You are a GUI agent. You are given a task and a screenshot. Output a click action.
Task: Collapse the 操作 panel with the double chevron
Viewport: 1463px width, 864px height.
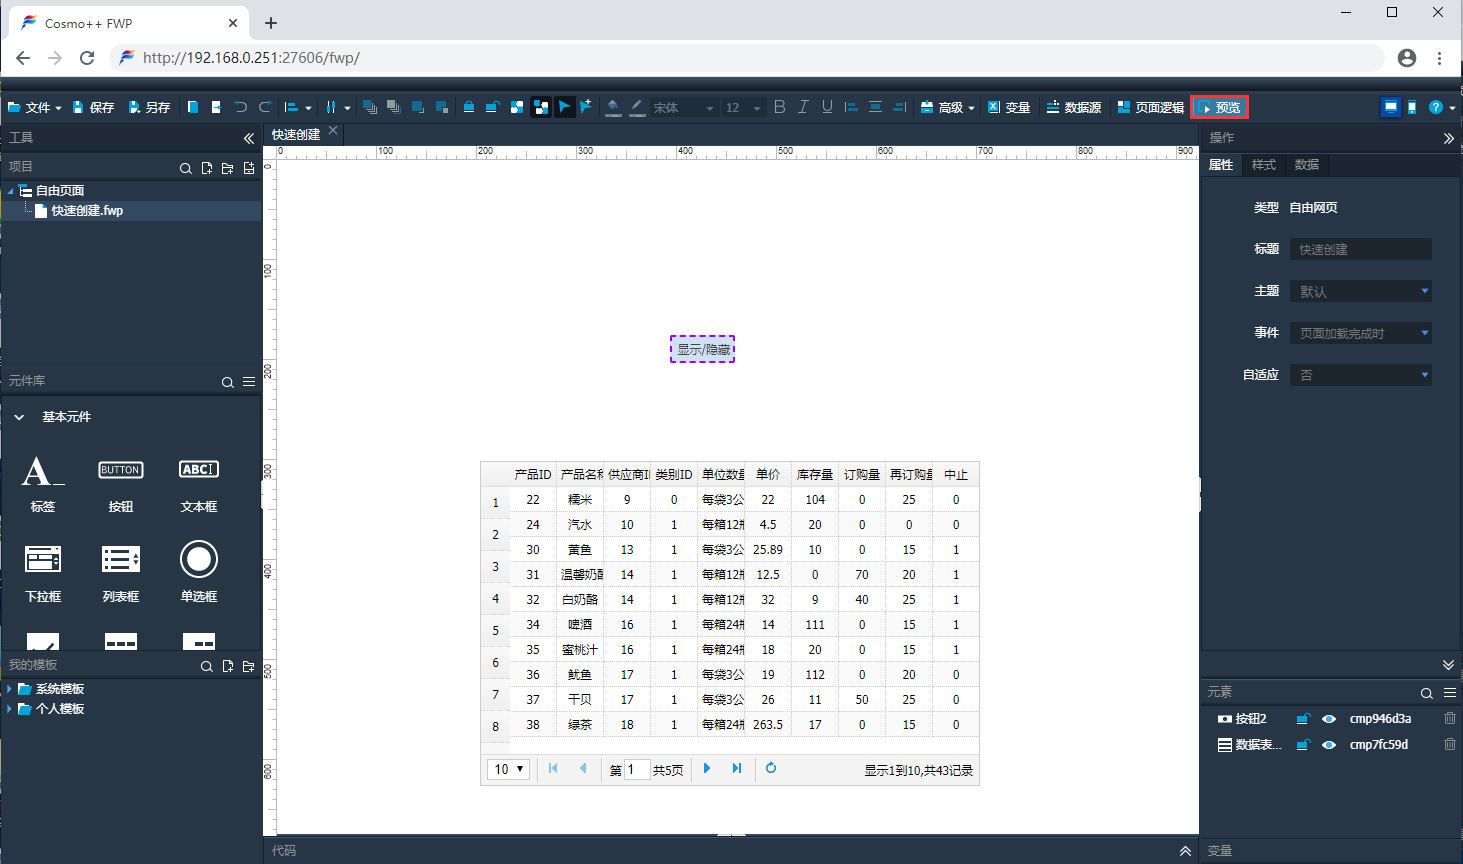(x=1448, y=138)
